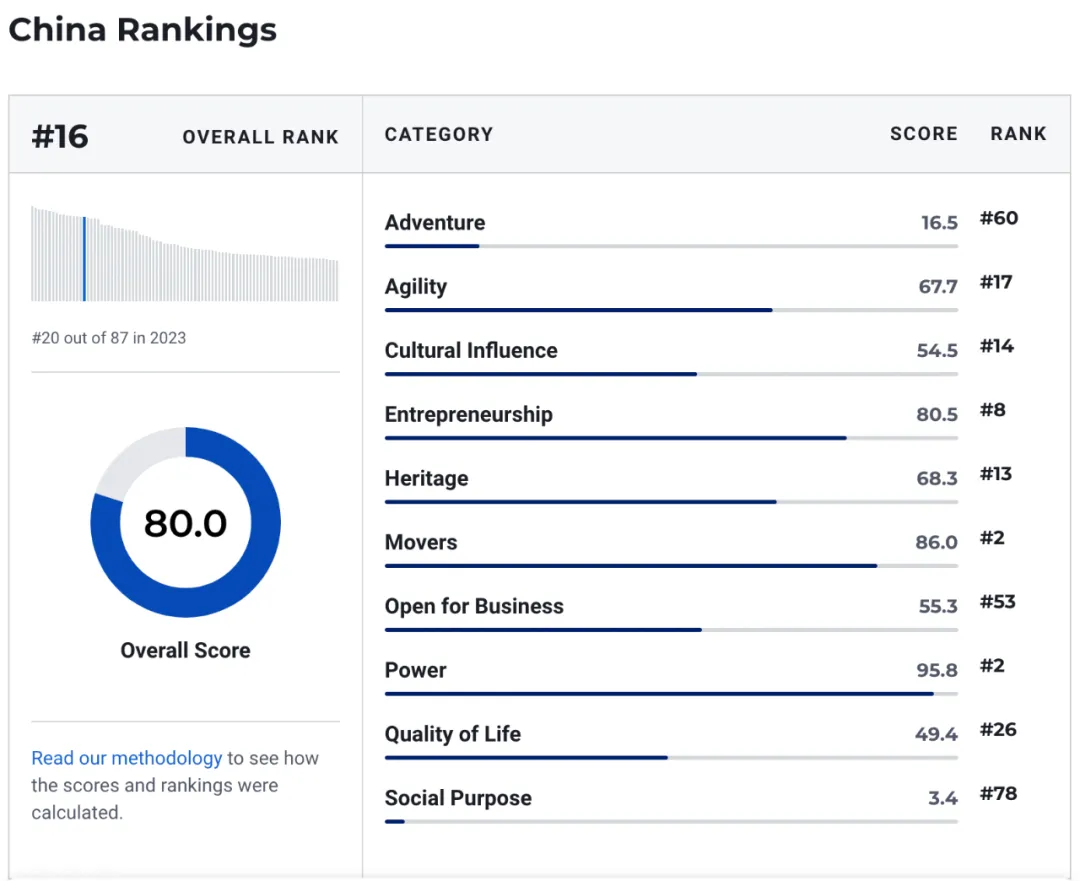Click the CATEGORY column header
The height and width of the screenshot is (881, 1080).
(438, 134)
